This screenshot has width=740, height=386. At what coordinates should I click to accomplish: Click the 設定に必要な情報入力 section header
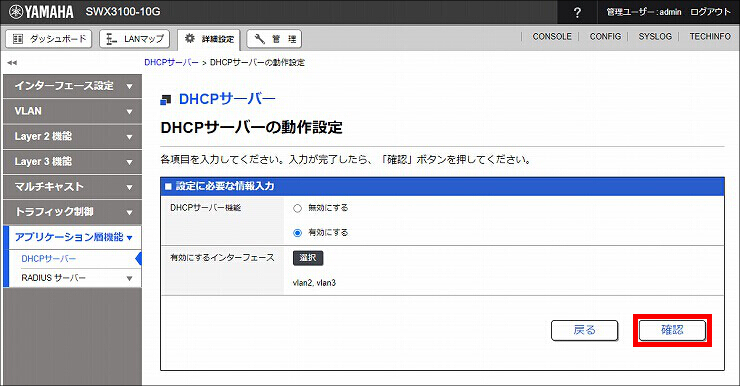pos(442,186)
